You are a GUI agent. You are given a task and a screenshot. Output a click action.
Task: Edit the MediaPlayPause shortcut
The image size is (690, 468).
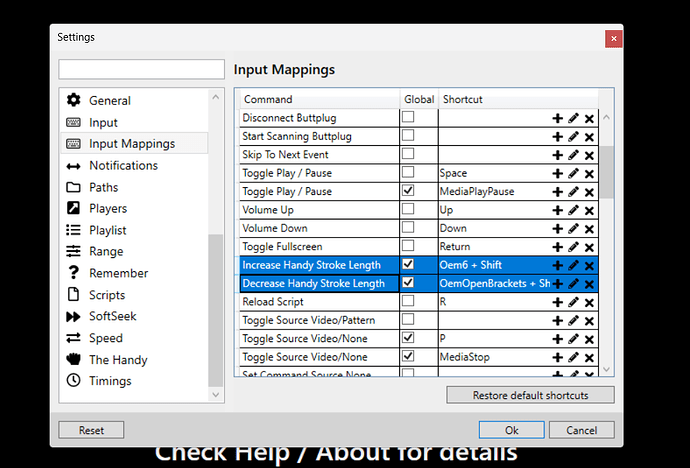coord(573,192)
